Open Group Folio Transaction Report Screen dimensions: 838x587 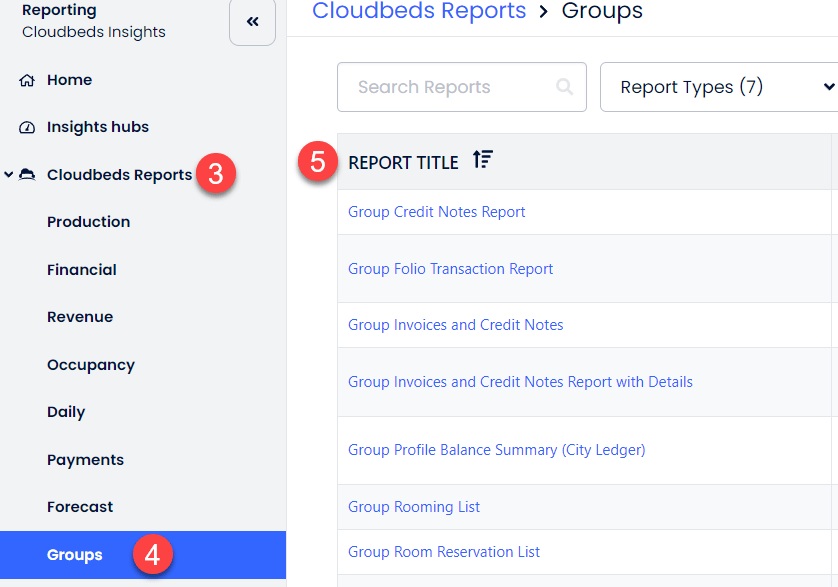pos(450,268)
